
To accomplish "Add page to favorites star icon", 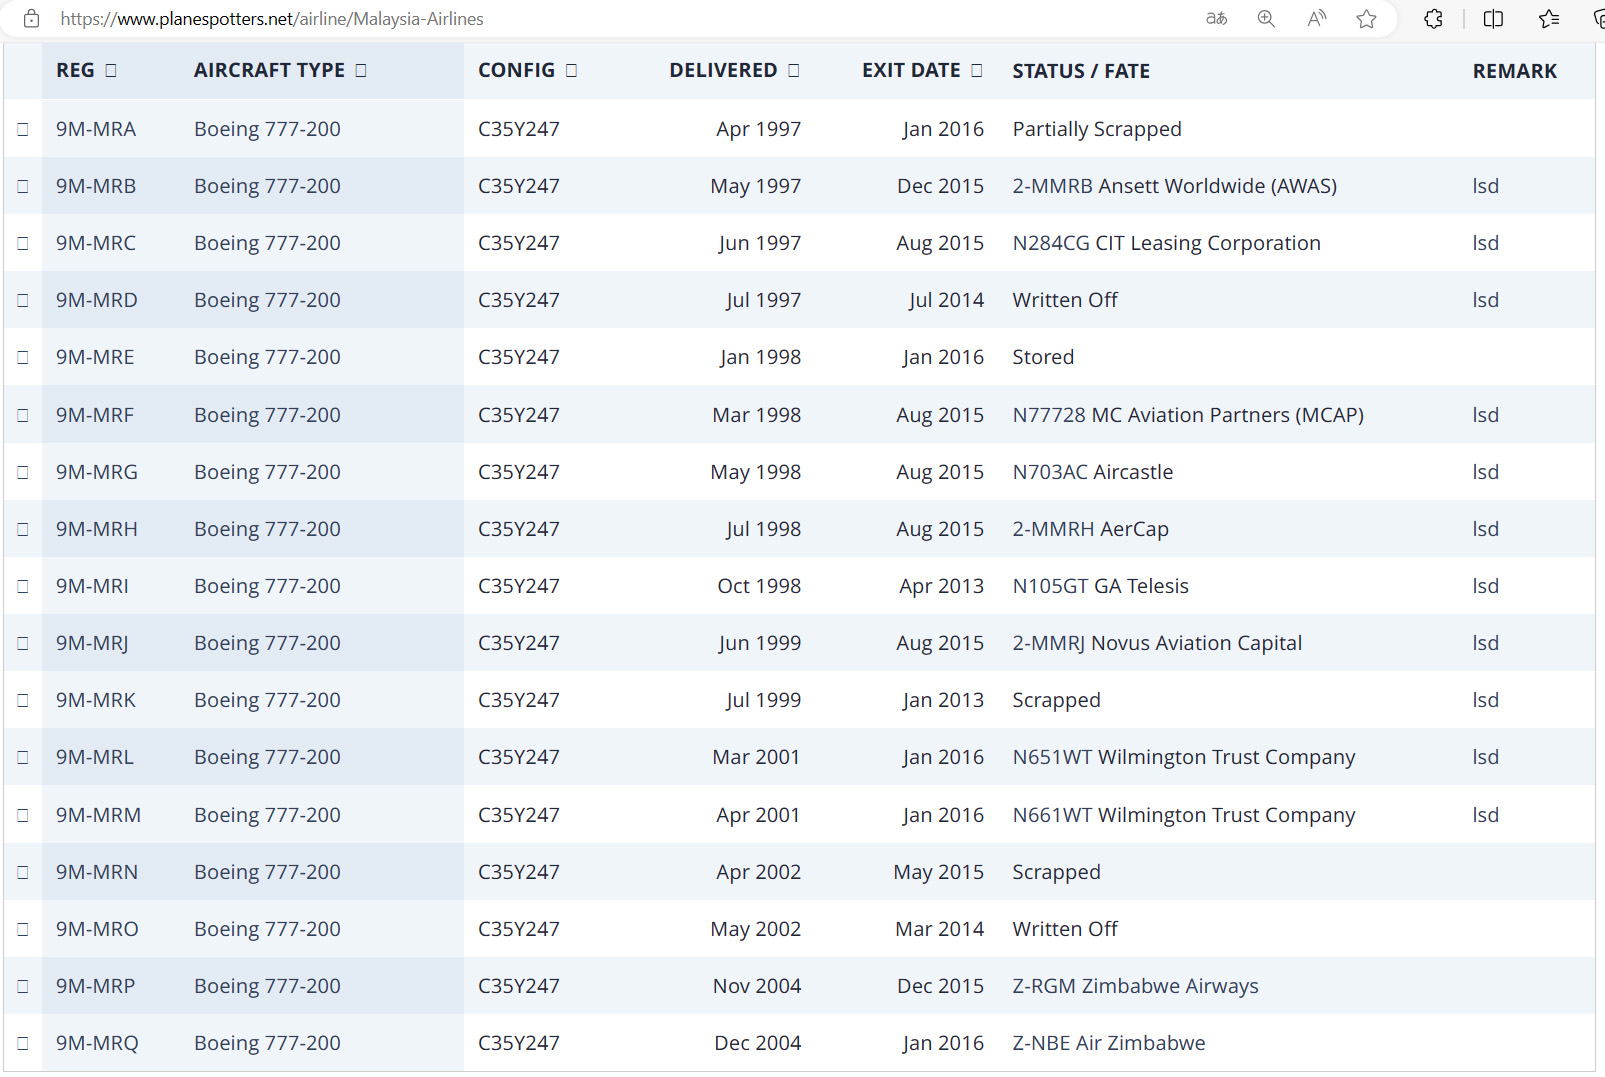I will pos(1366,18).
